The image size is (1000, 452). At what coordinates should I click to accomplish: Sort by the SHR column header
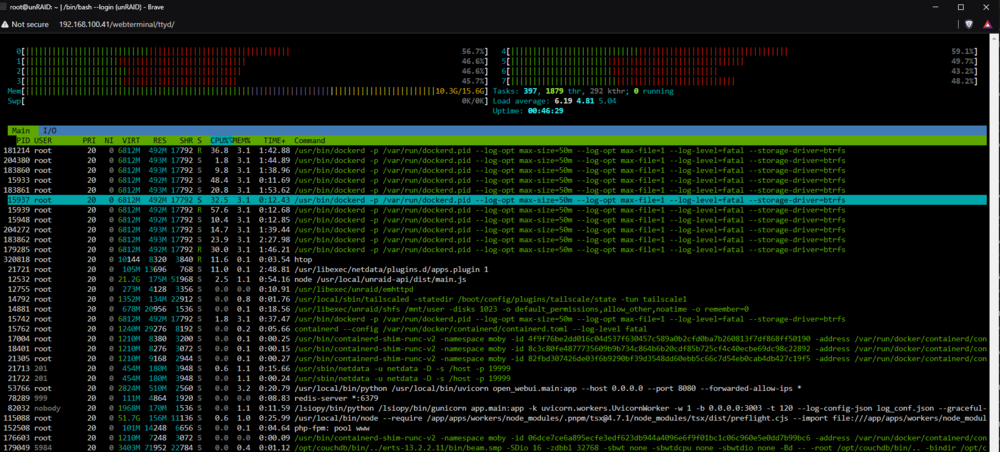186,140
